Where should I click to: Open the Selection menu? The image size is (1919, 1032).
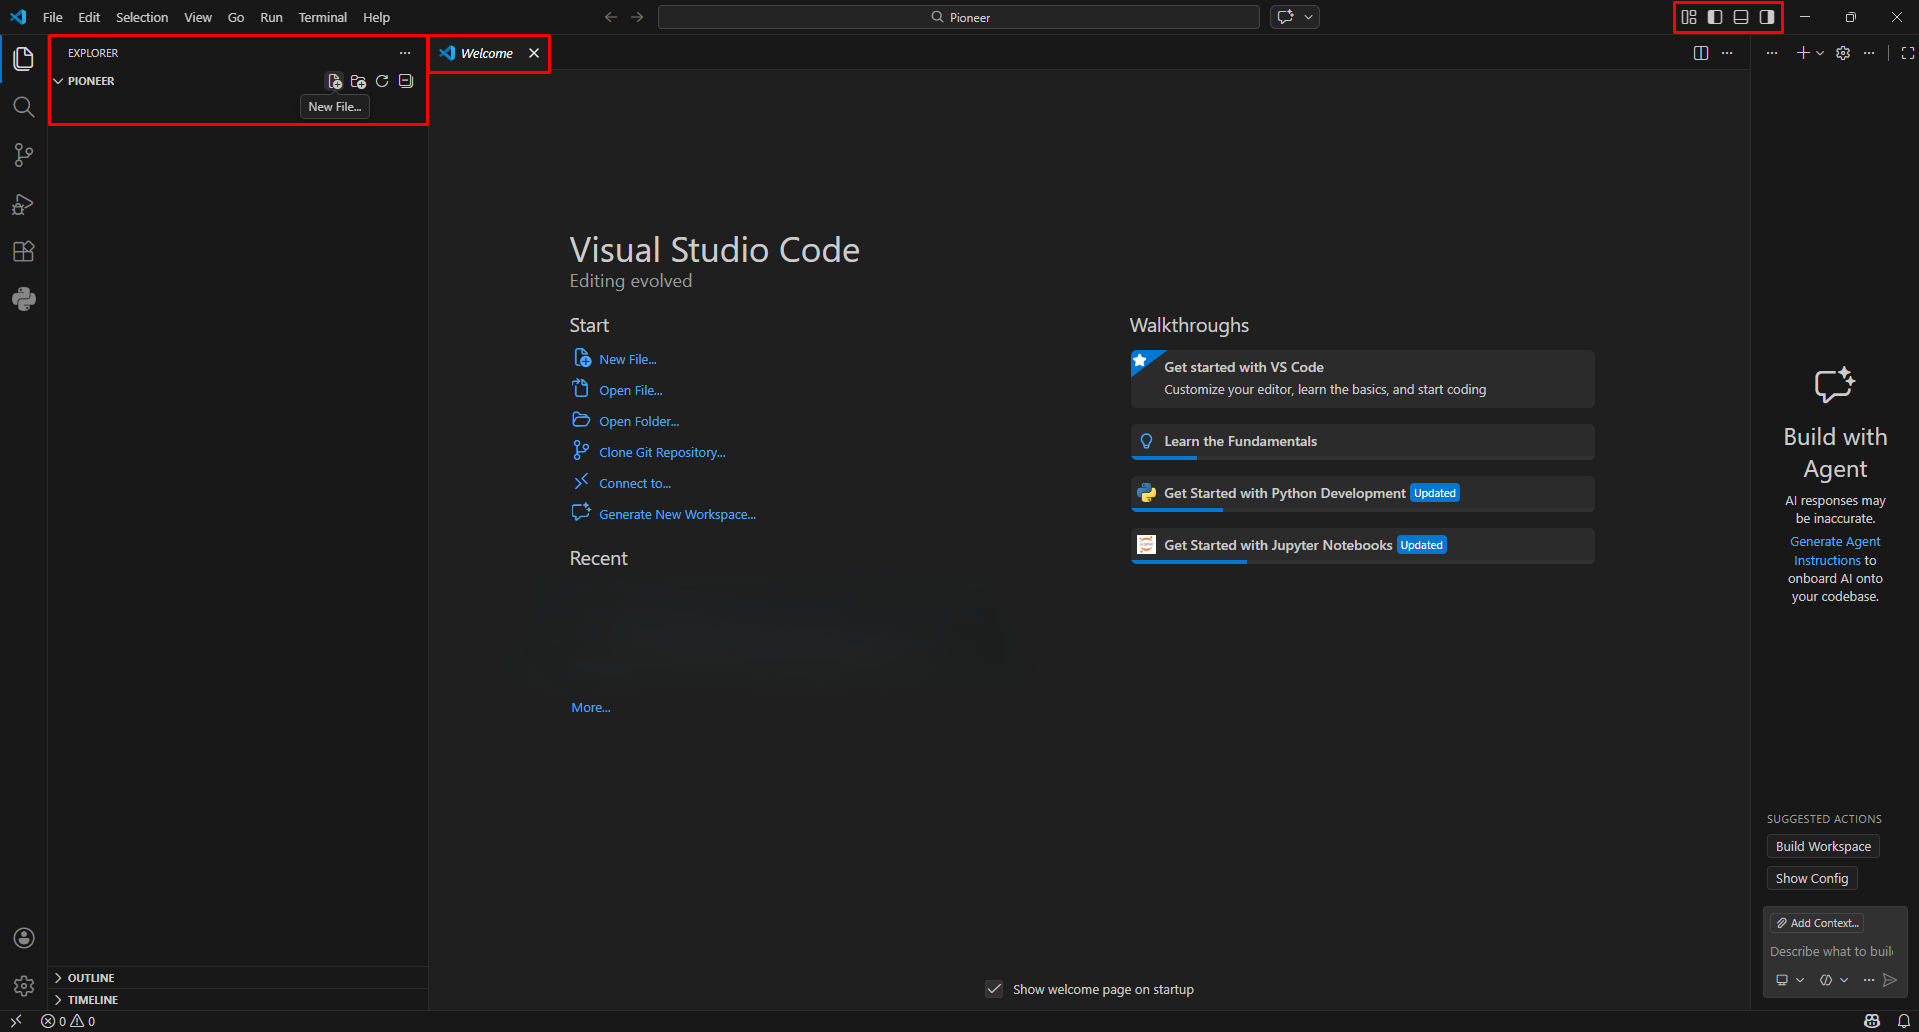click(142, 17)
